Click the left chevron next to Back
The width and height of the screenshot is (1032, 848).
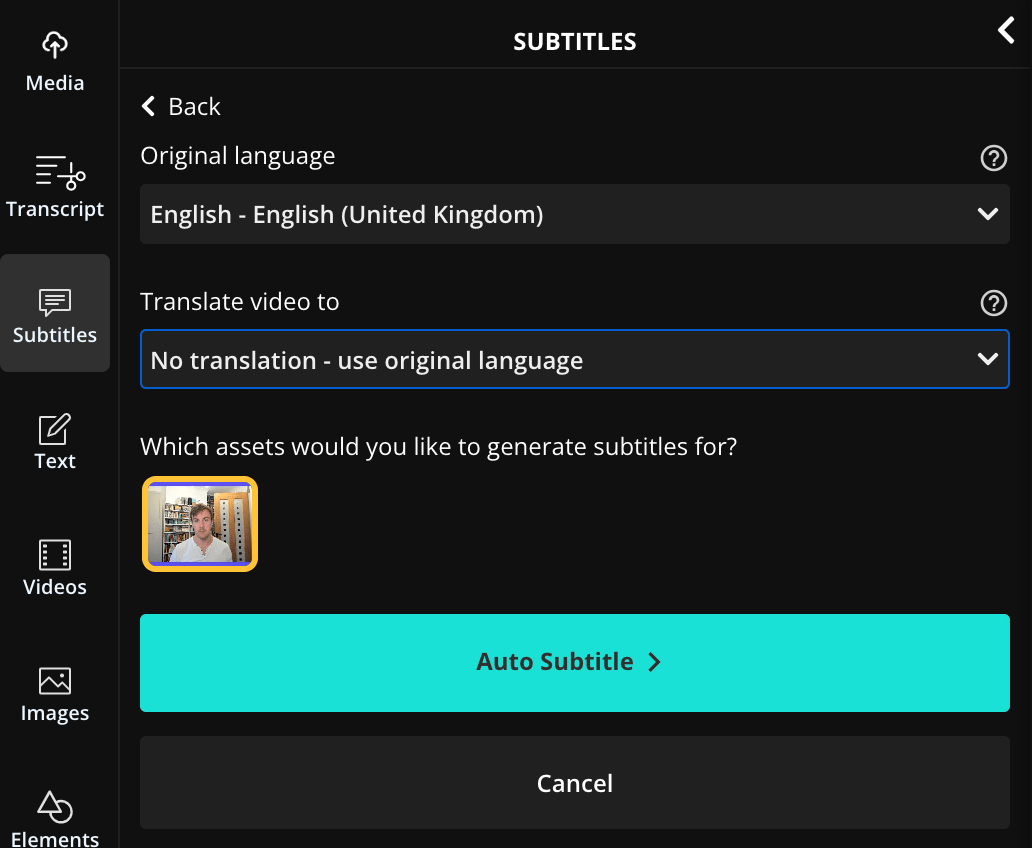click(x=149, y=107)
